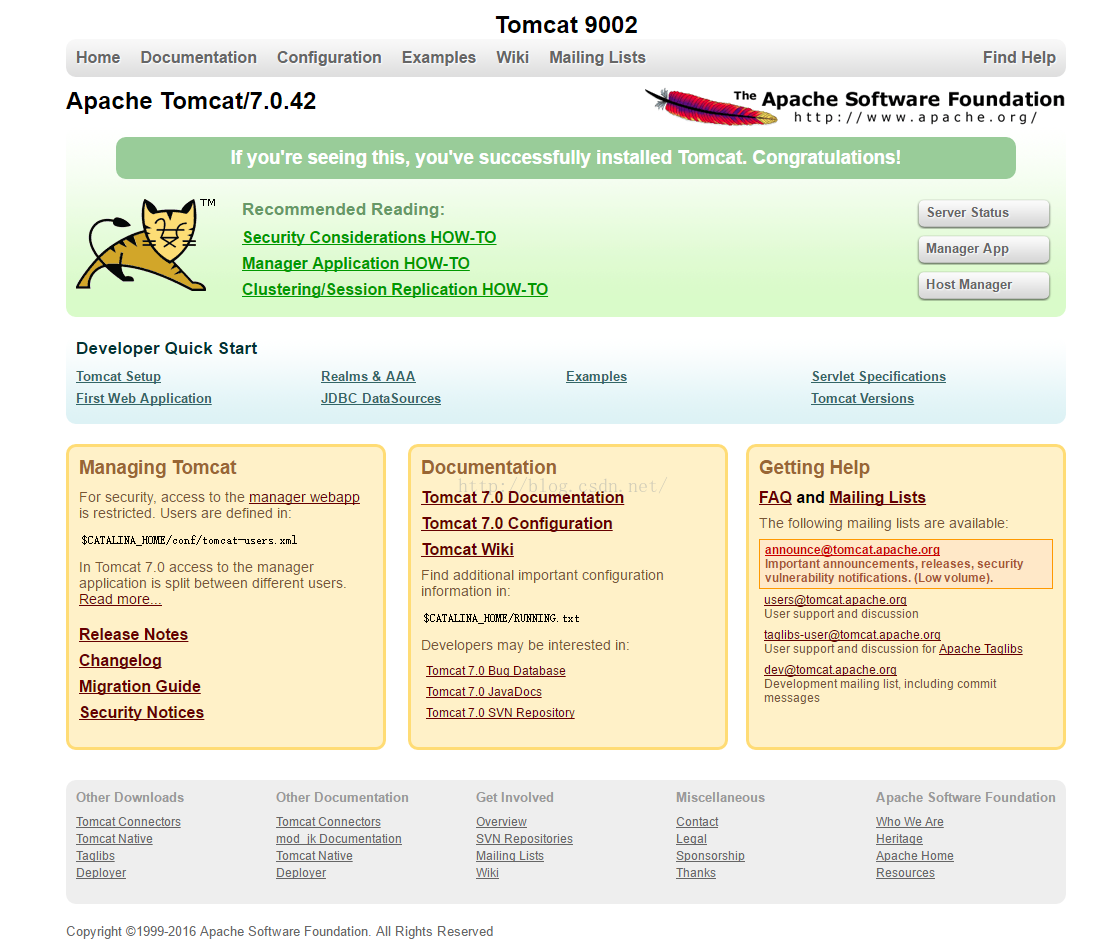
Task: Open Wiki link under Get Involved
Action: tap(487, 872)
